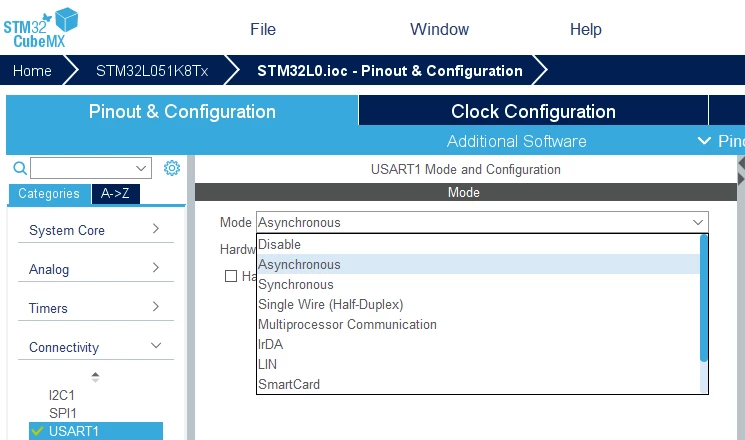This screenshot has height=440, width=745.
Task: Open the settings gear next to search
Action: click(172, 168)
